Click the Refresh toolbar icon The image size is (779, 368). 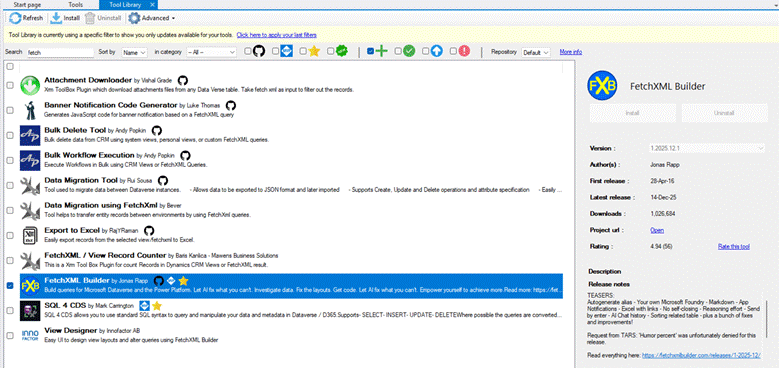pos(15,18)
